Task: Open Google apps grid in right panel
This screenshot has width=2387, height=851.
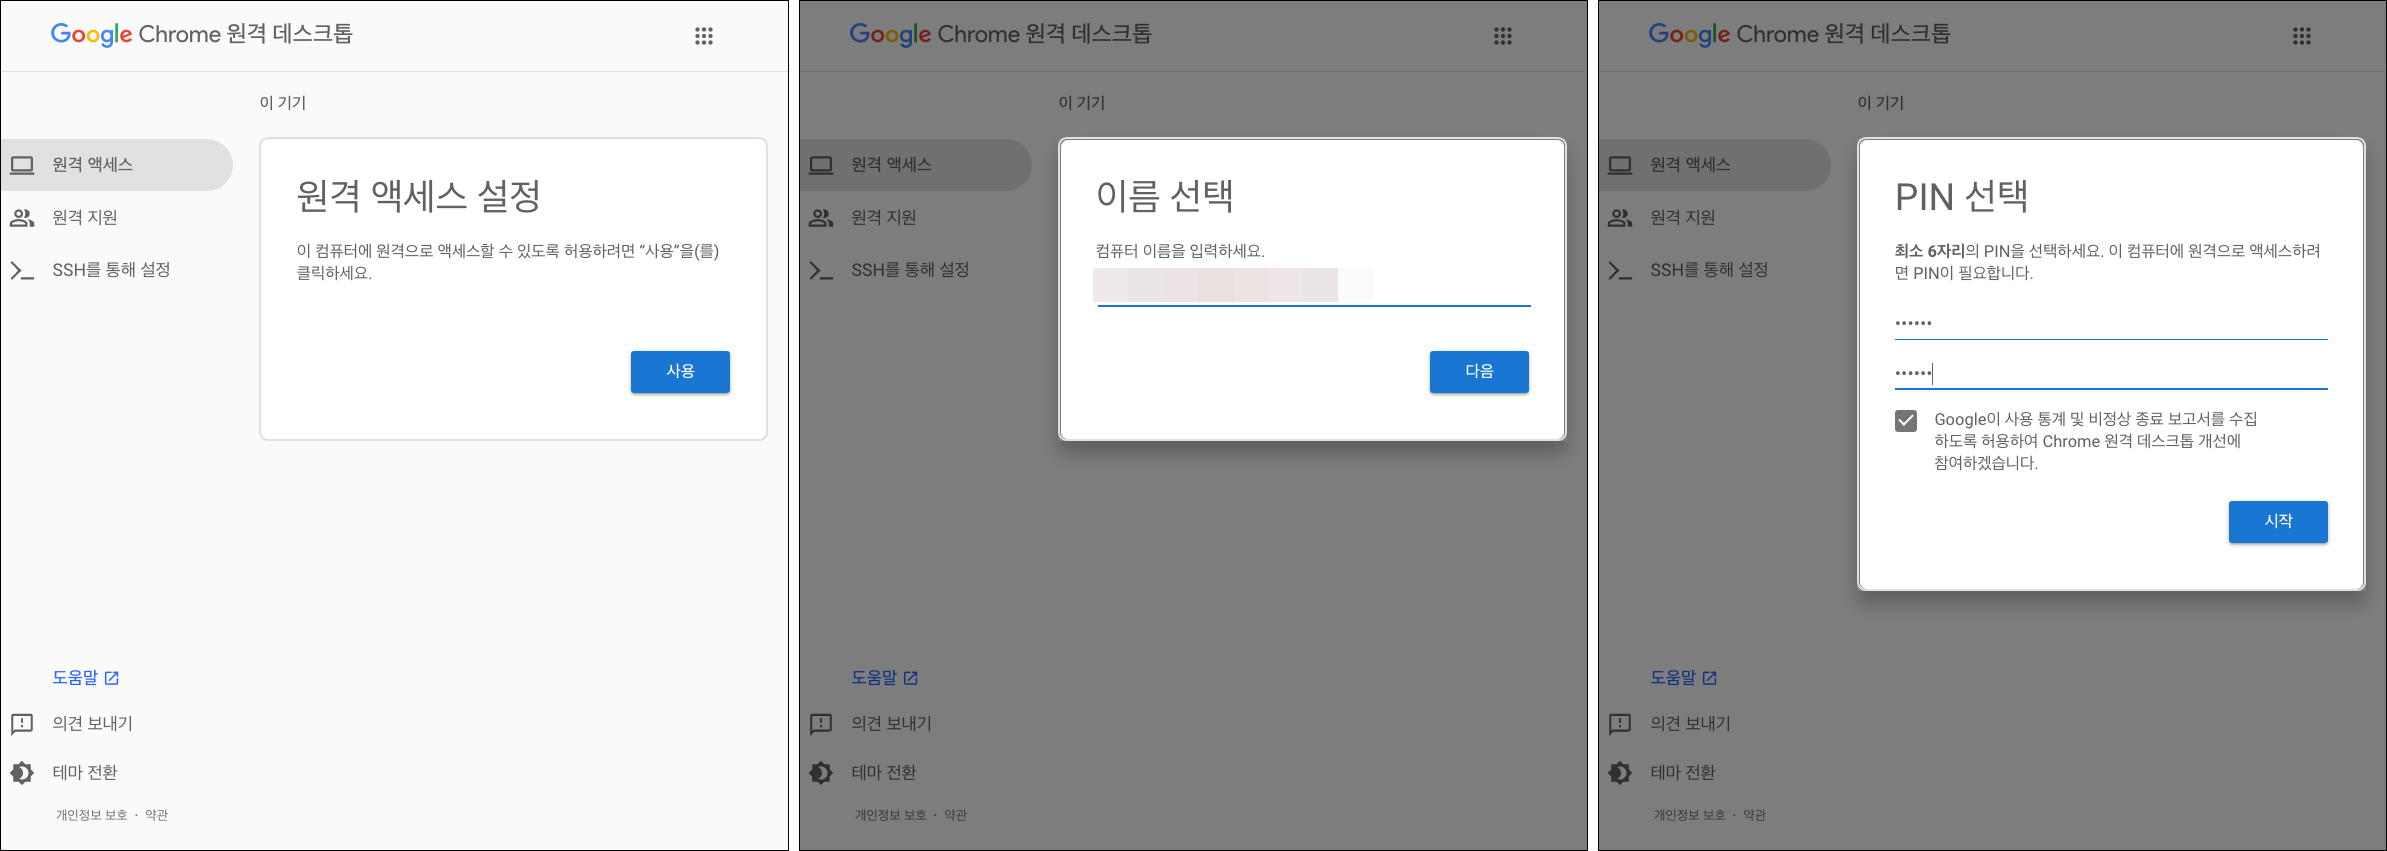Action: (2302, 36)
